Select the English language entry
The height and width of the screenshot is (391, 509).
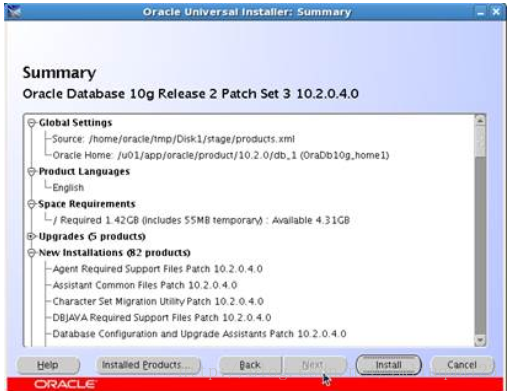(x=68, y=188)
